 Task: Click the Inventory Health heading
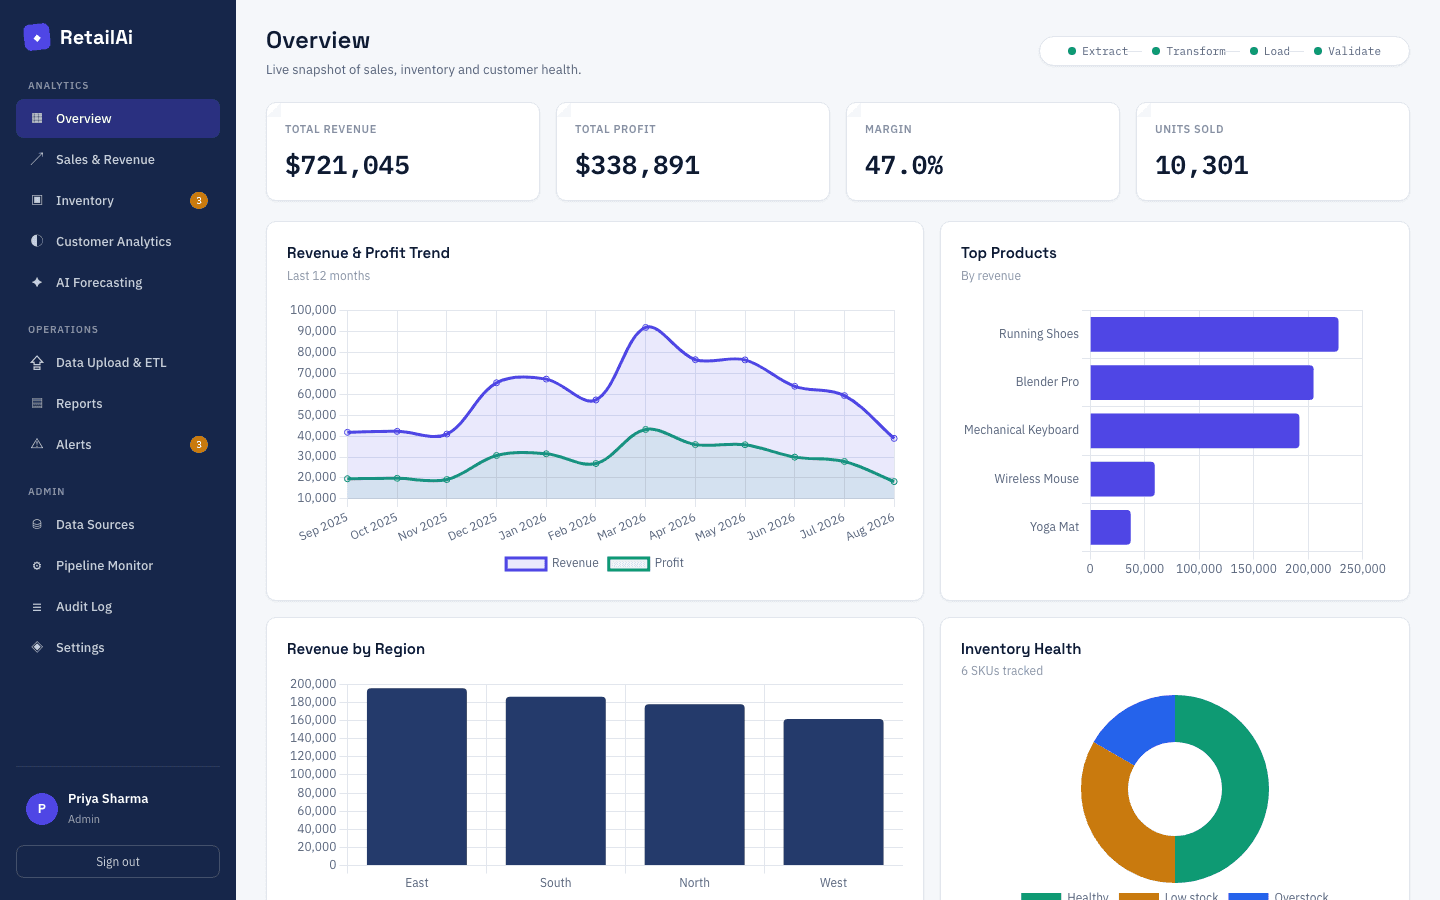(x=1021, y=649)
